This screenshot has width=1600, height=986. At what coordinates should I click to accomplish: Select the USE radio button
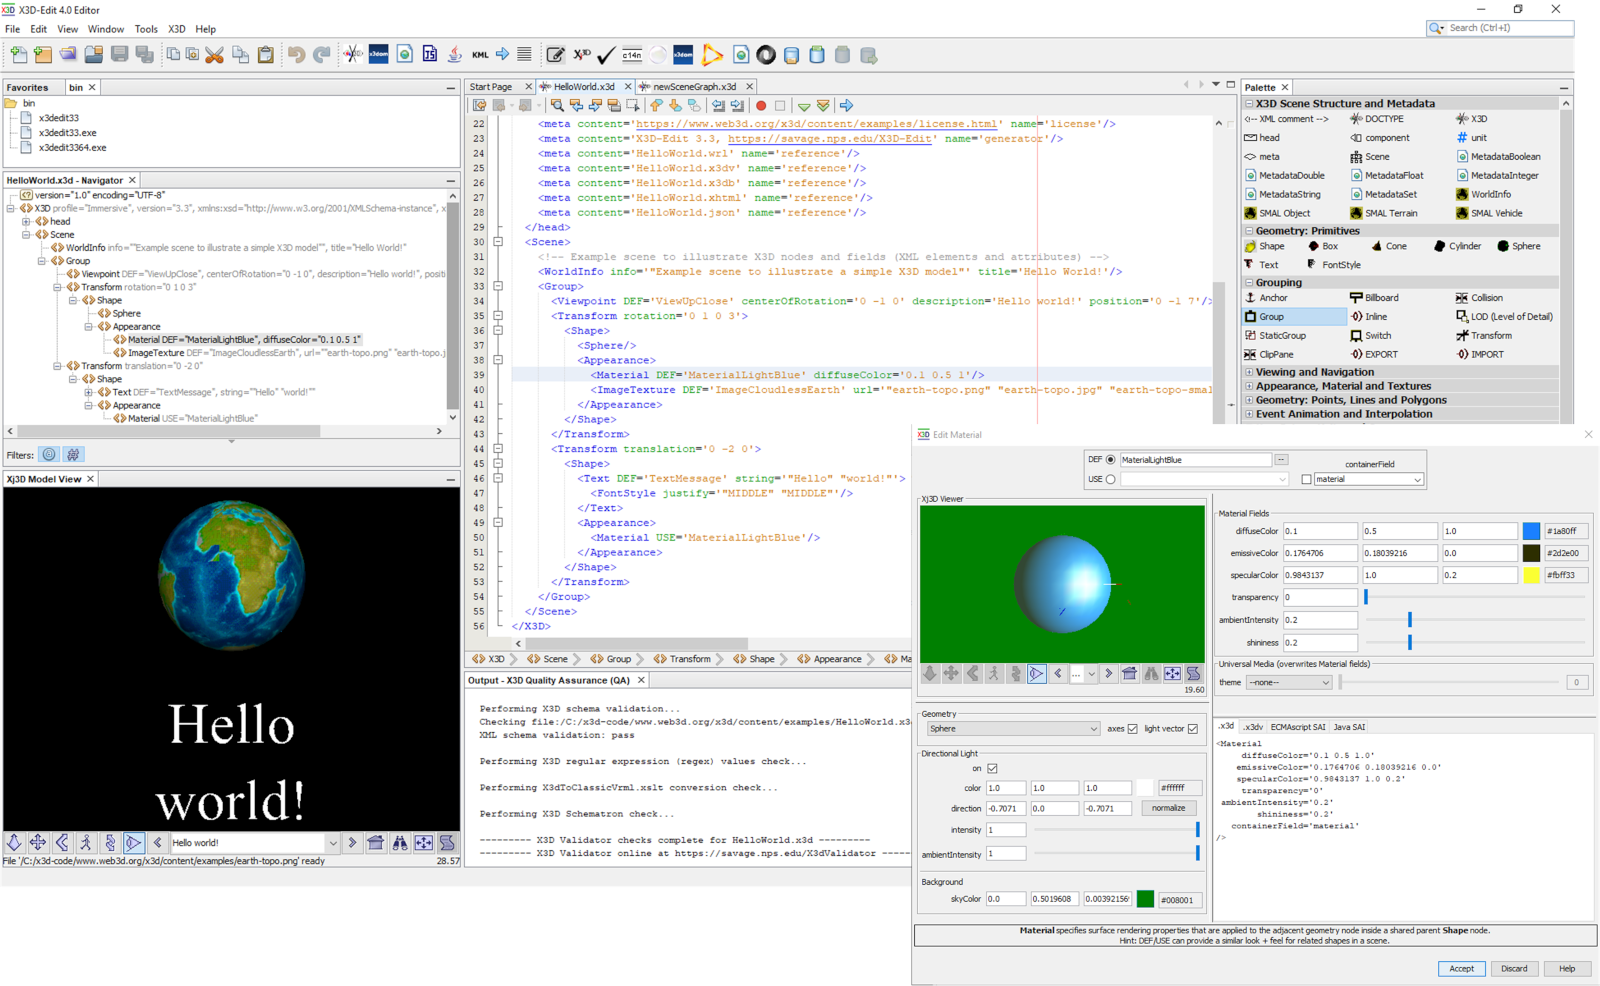click(x=1110, y=480)
